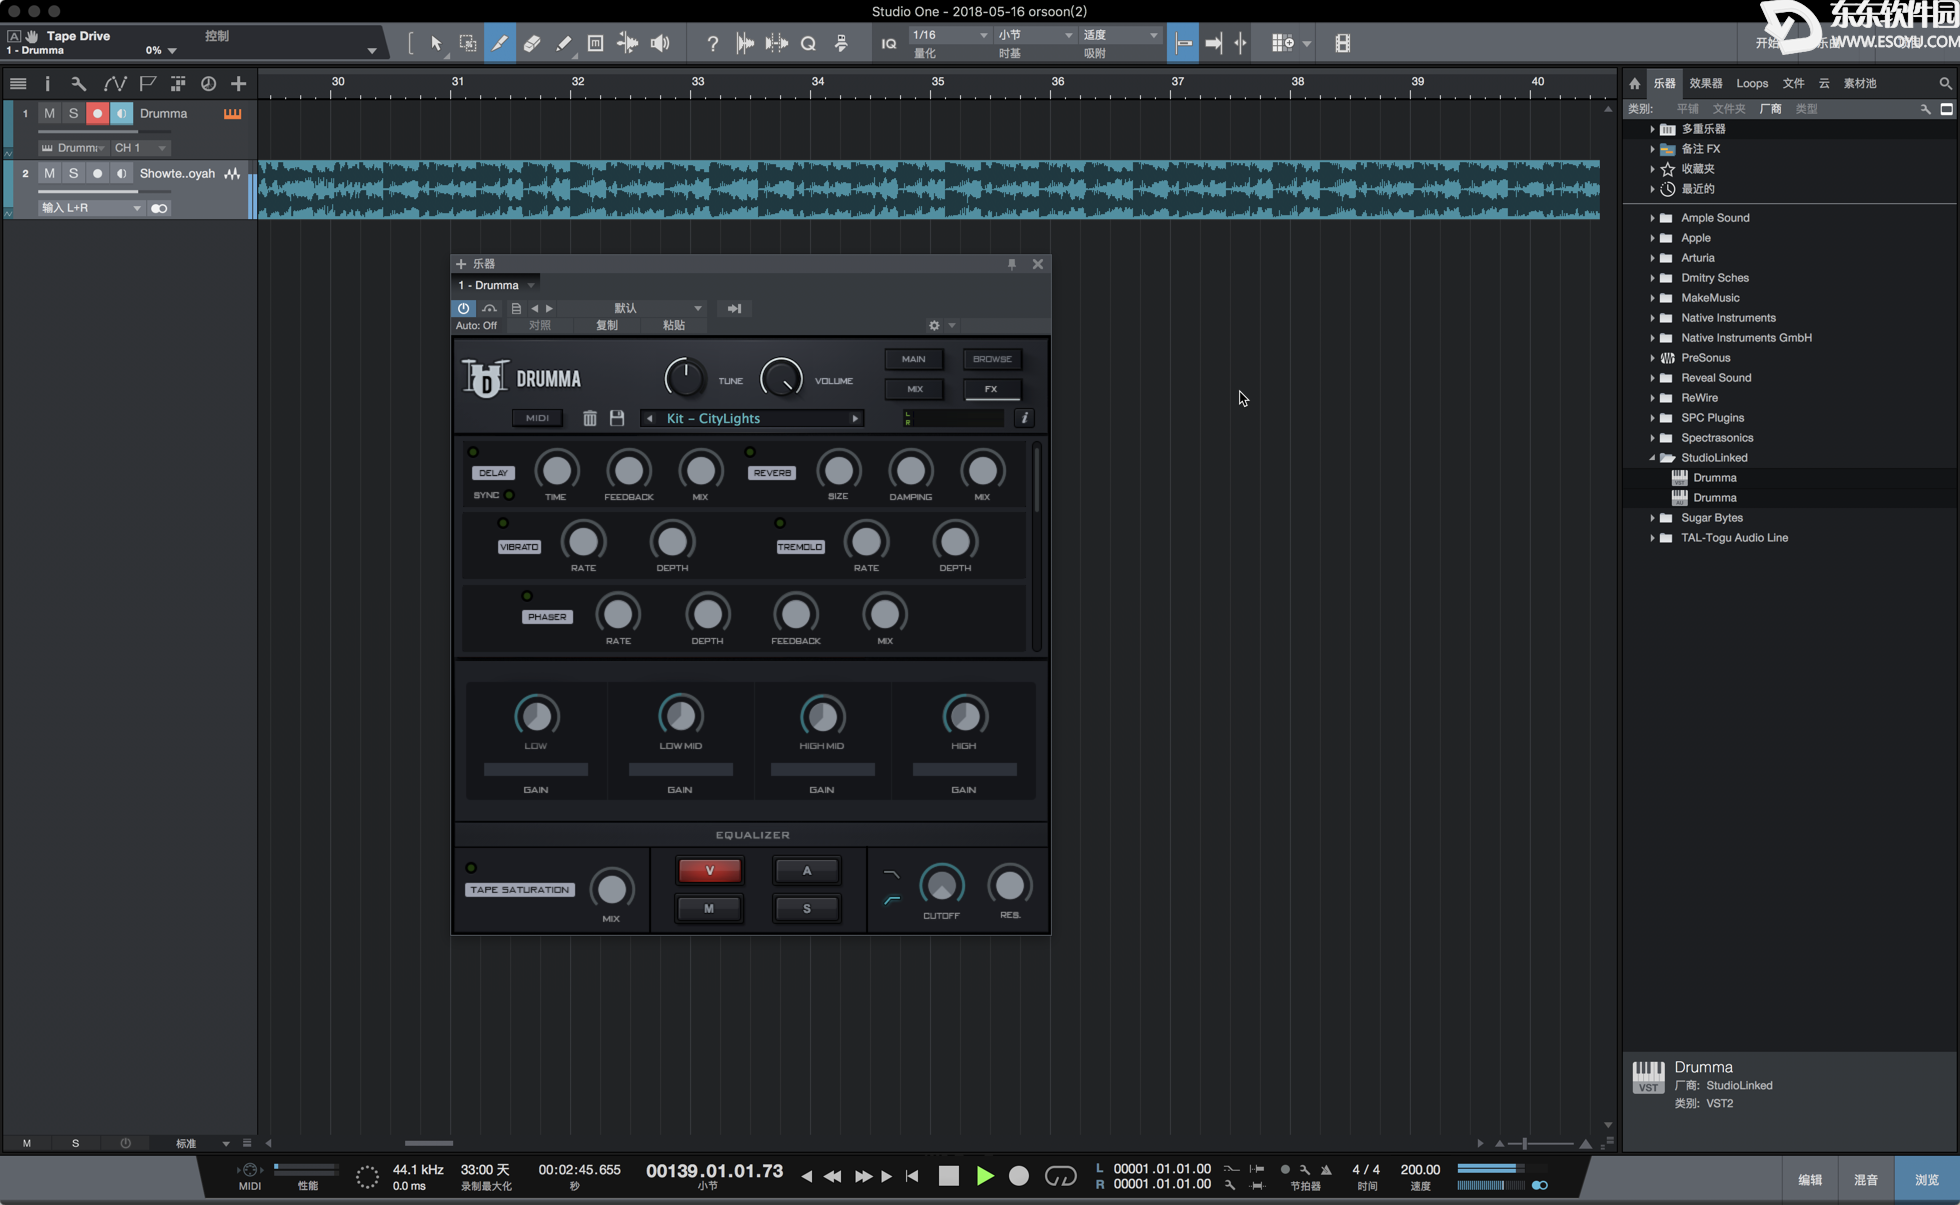Viewport: 1960px width, 1205px height.
Task: Click the VOLUME knob in Drumma
Action: click(781, 378)
